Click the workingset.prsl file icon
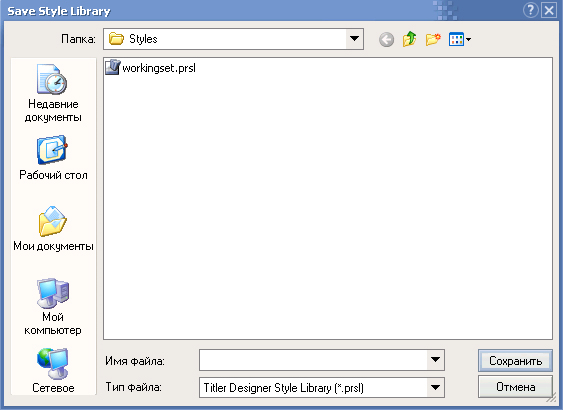This screenshot has height=410, width=563. click(x=112, y=67)
